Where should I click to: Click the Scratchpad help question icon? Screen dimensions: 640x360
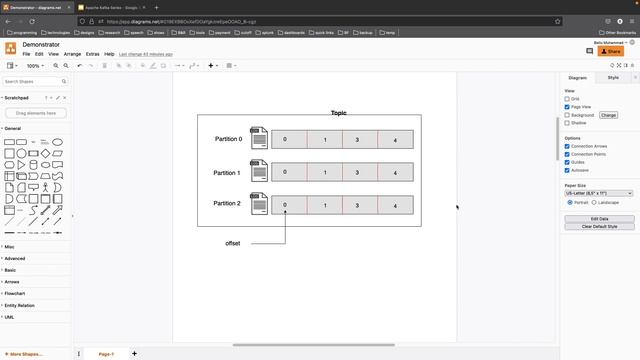pyautogui.click(x=46, y=98)
